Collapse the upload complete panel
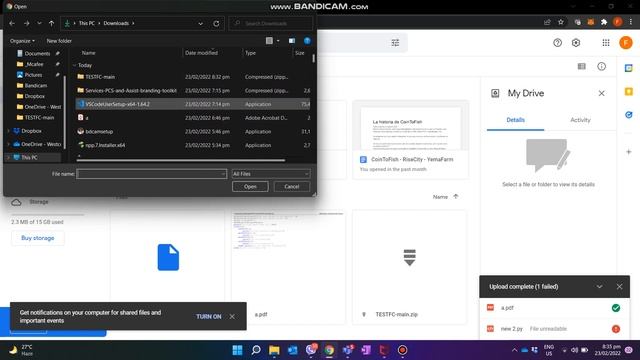640x360 pixels. click(x=599, y=287)
